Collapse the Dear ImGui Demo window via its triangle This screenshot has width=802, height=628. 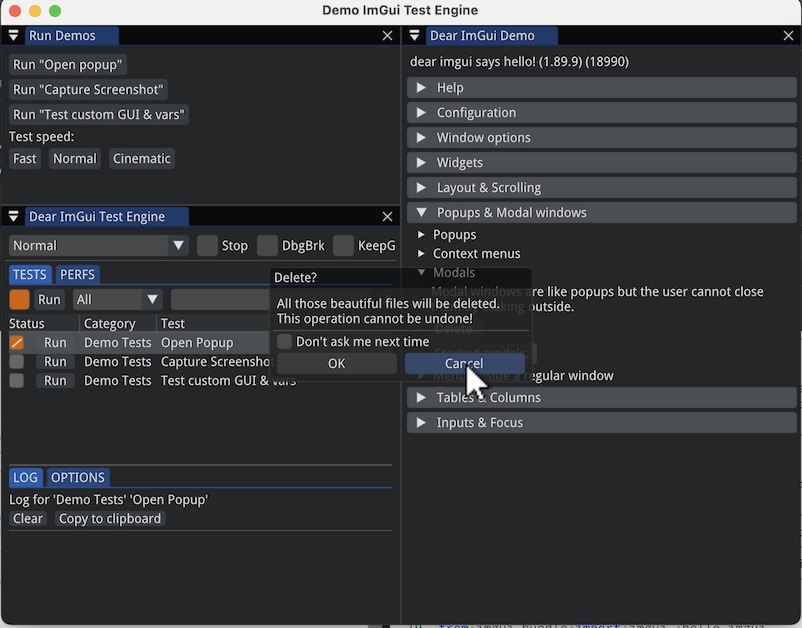click(x=414, y=35)
